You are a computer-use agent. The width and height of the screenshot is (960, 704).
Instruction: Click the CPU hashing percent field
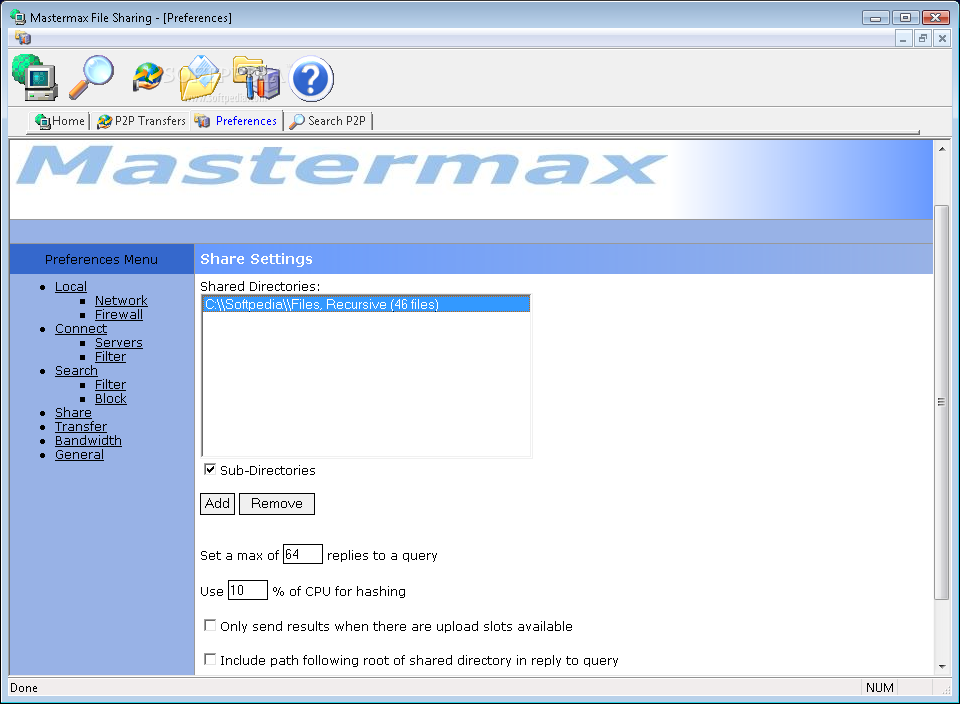point(247,590)
